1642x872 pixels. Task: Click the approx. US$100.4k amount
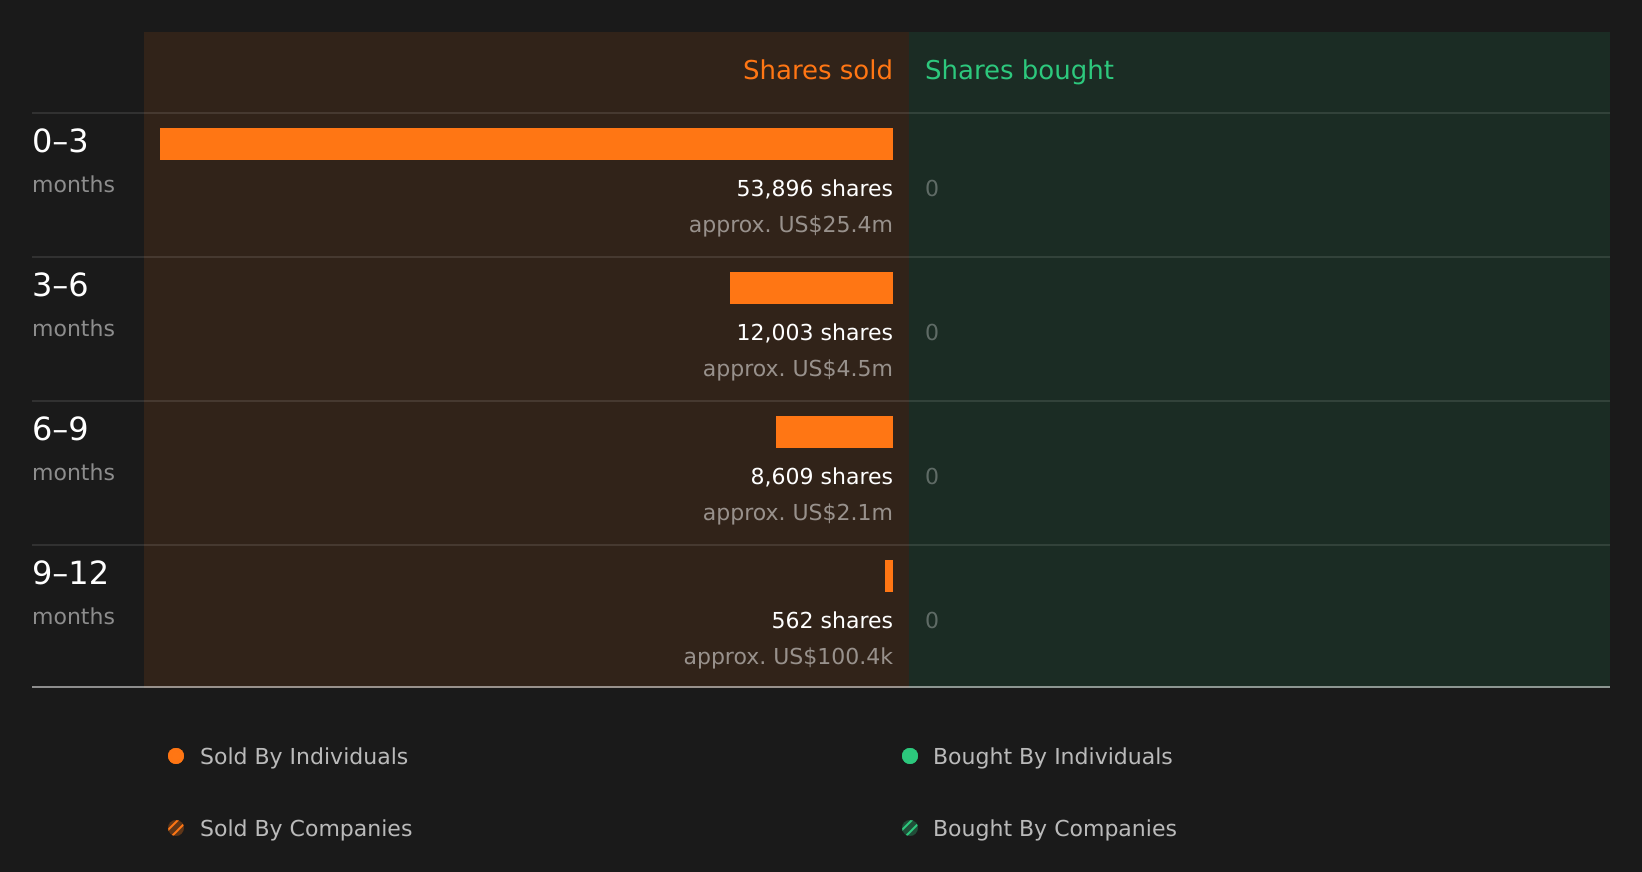click(788, 656)
